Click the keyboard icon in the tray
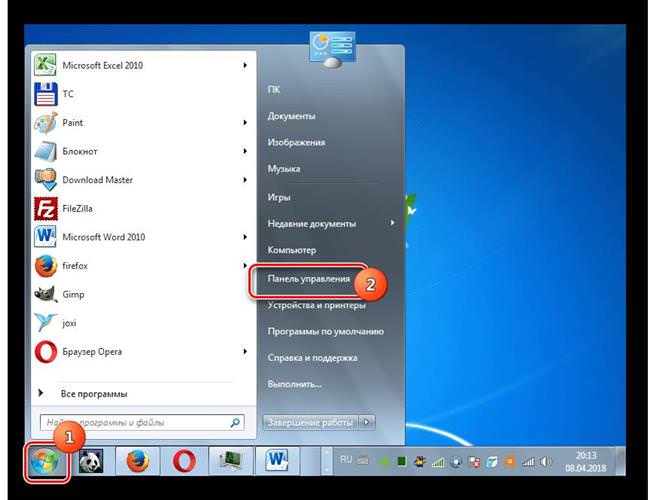Viewport: 650px width, 500px height. pos(363,460)
